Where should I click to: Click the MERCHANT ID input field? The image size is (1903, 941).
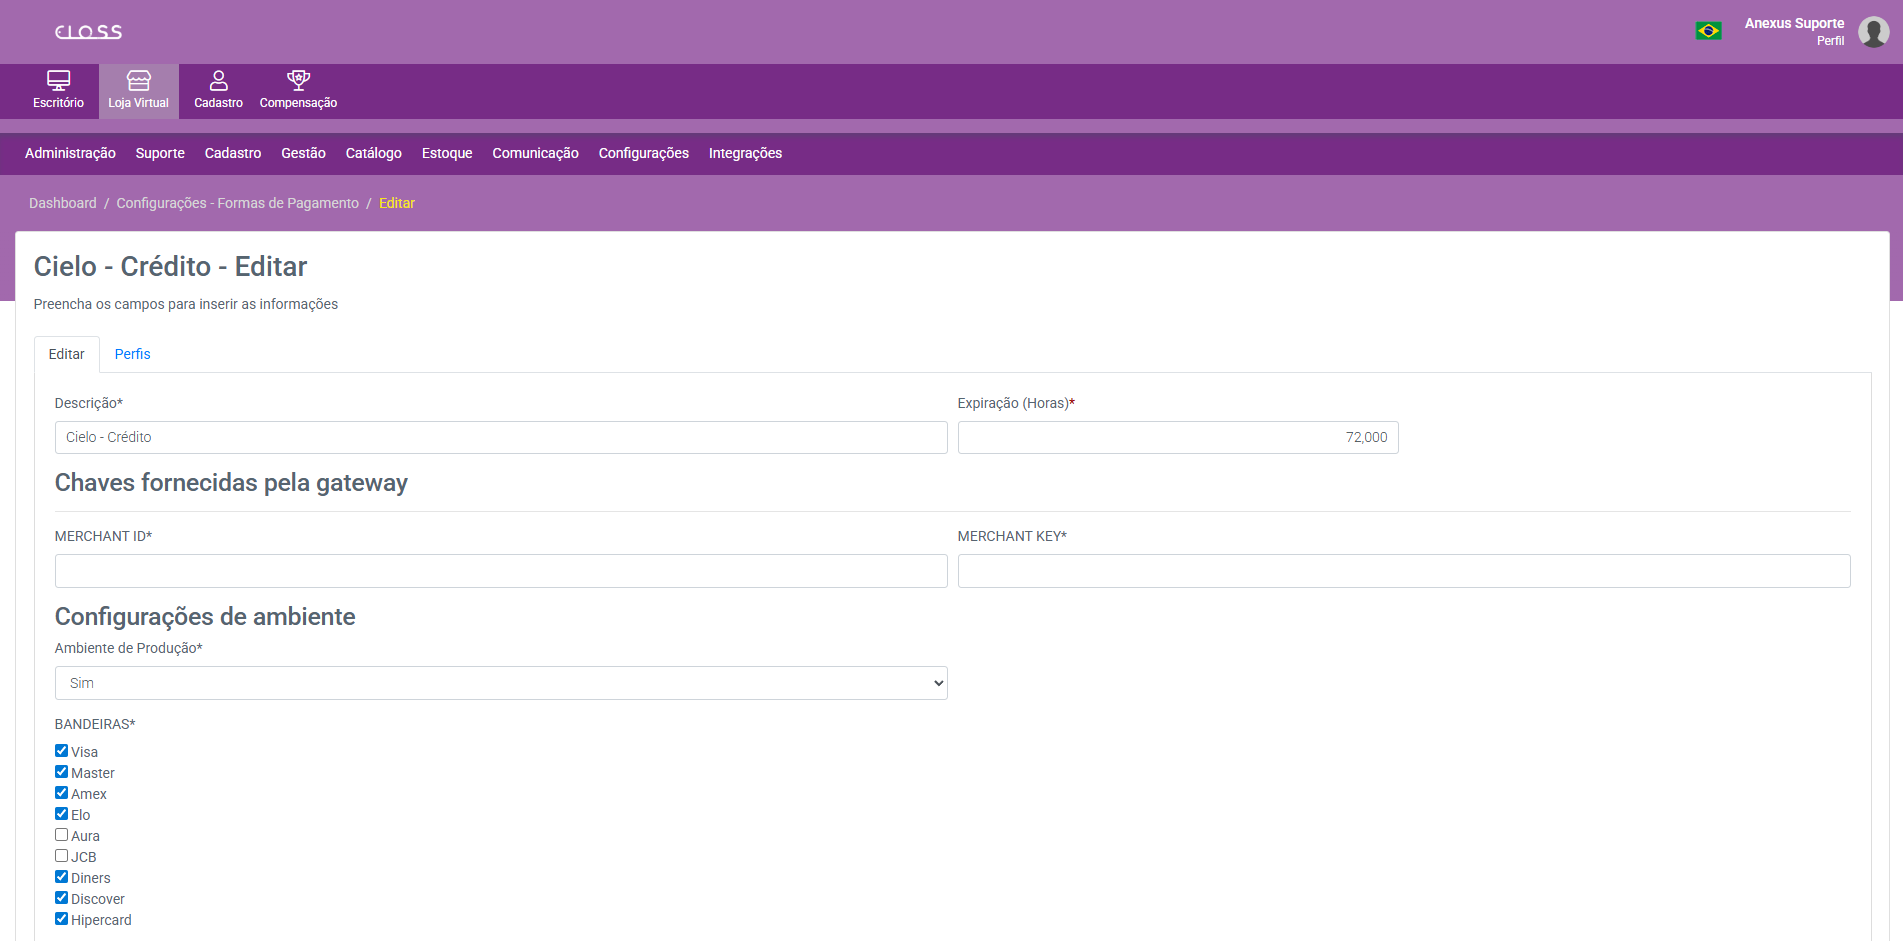(500, 571)
